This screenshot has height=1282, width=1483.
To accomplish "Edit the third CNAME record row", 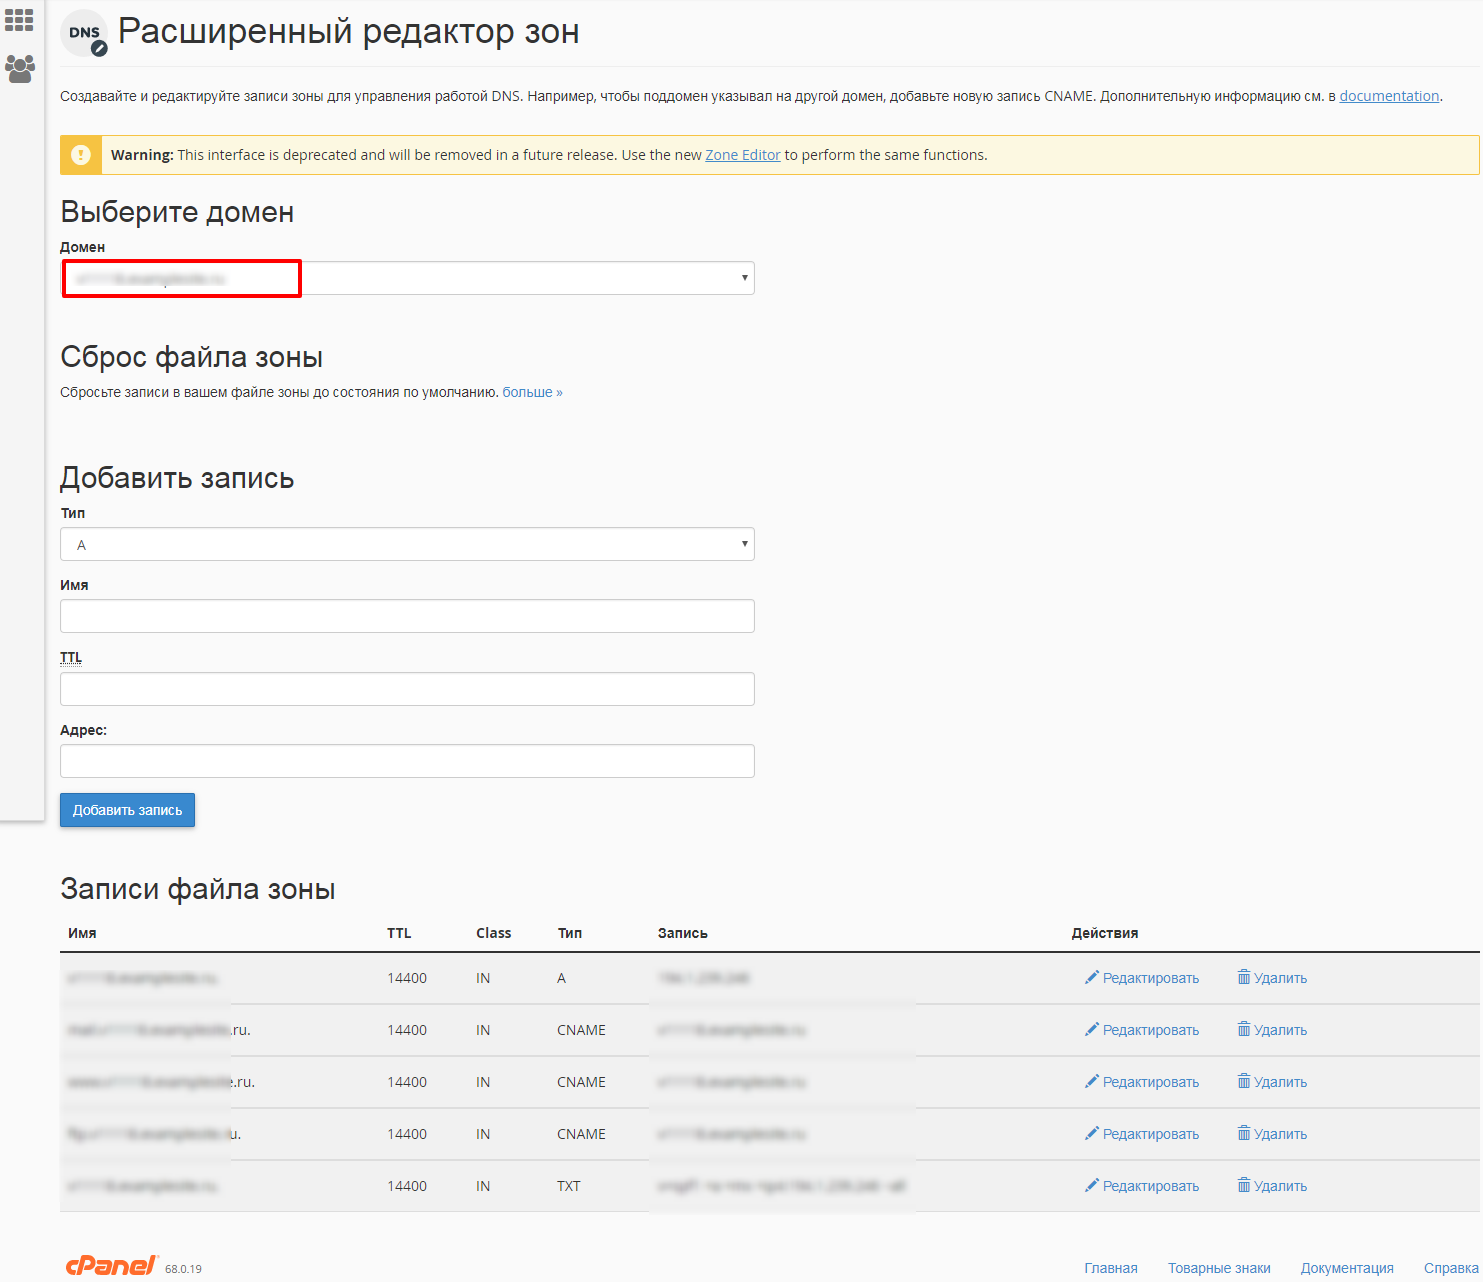I will [x=1142, y=1134].
